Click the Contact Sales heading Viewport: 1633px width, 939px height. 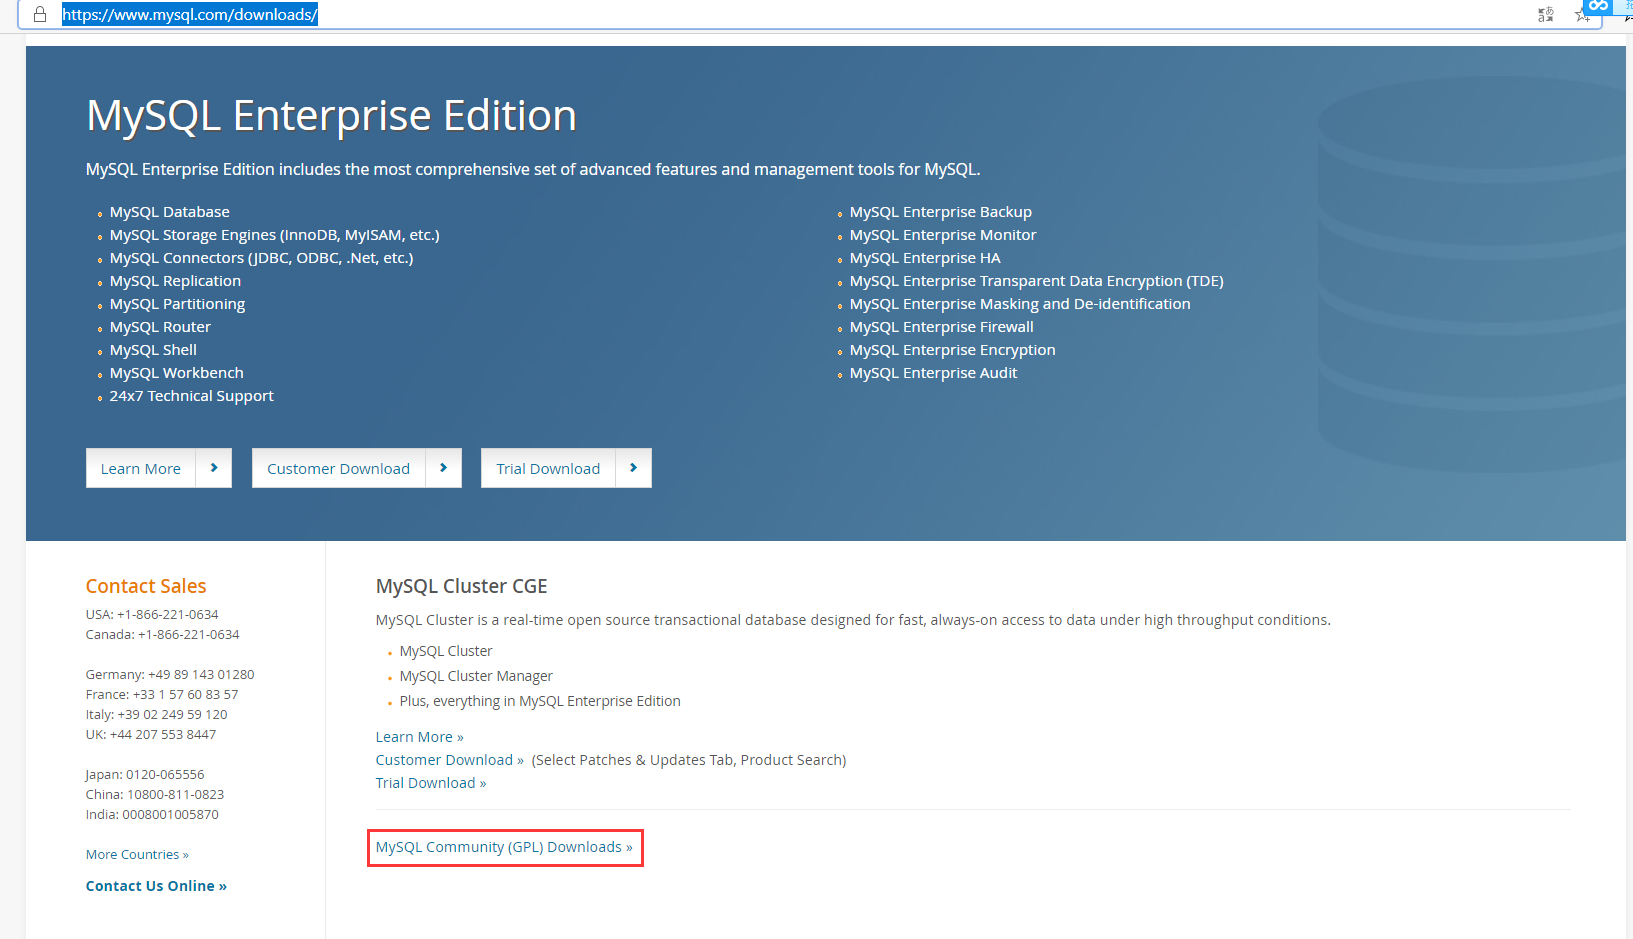(146, 586)
